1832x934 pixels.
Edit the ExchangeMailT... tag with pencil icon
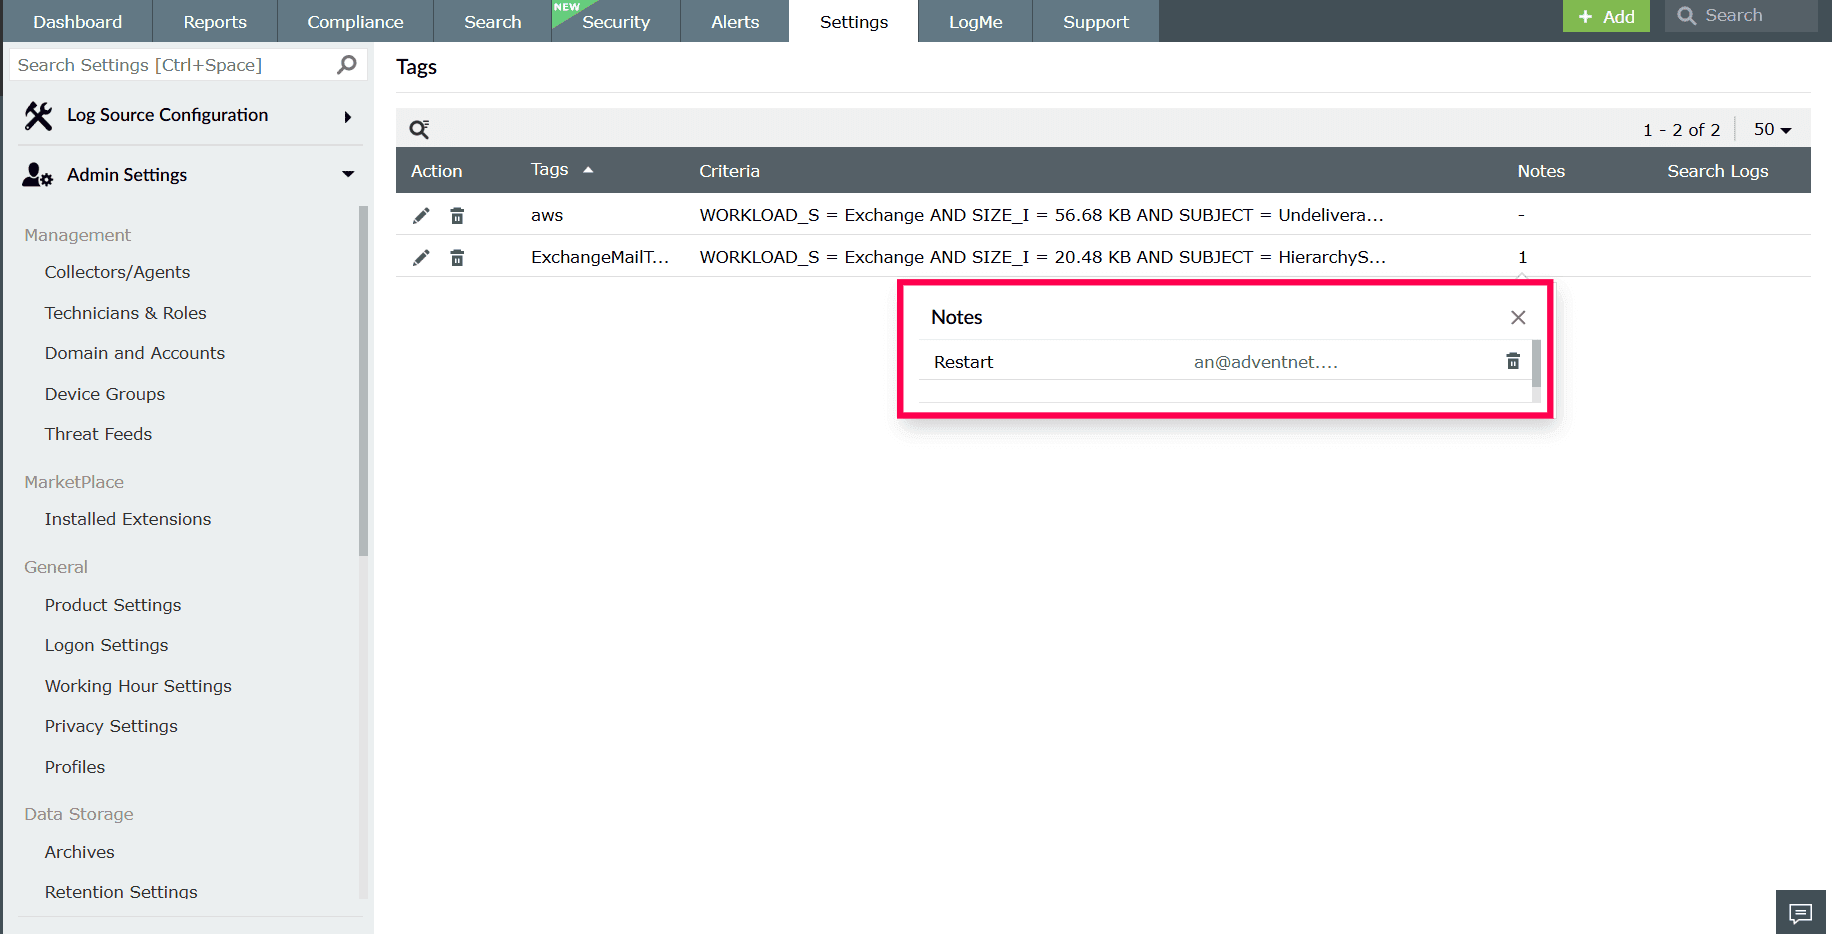[421, 258]
